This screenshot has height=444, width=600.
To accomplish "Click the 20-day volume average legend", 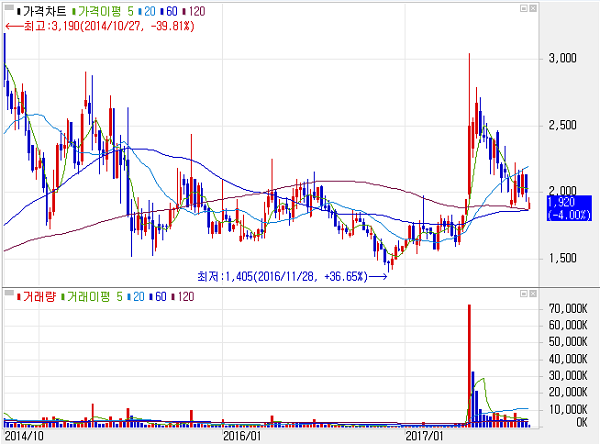I will click(136, 297).
